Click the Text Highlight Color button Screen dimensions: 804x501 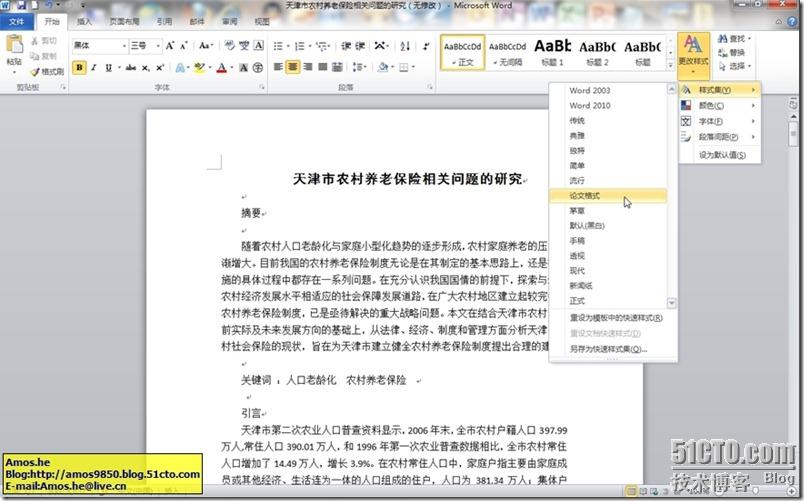pos(199,68)
